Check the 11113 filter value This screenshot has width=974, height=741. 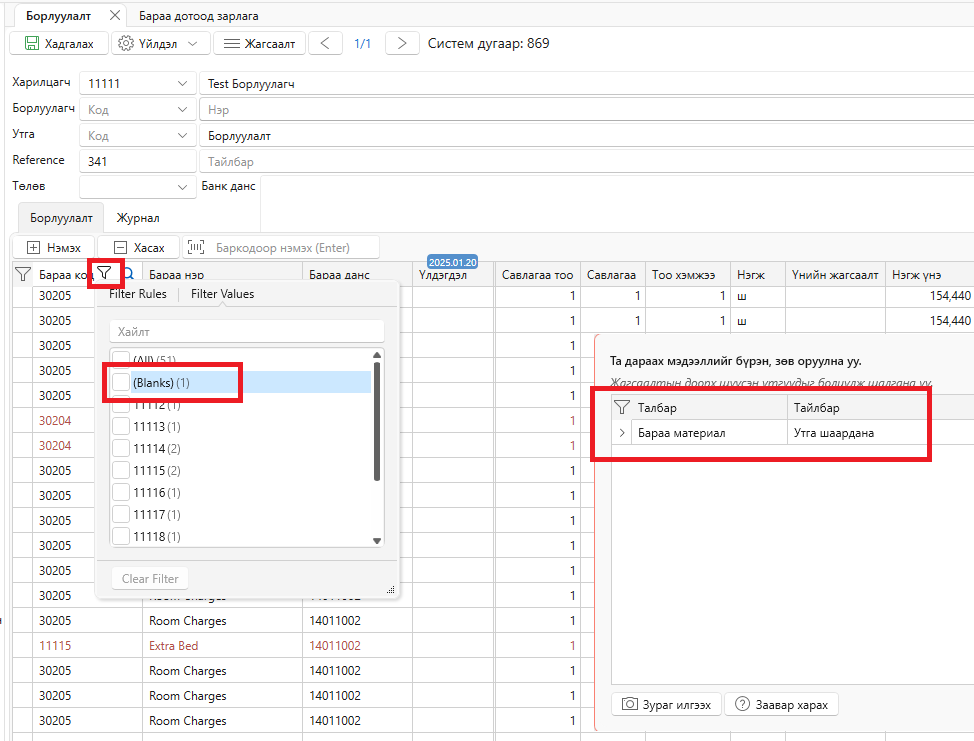[121, 427]
